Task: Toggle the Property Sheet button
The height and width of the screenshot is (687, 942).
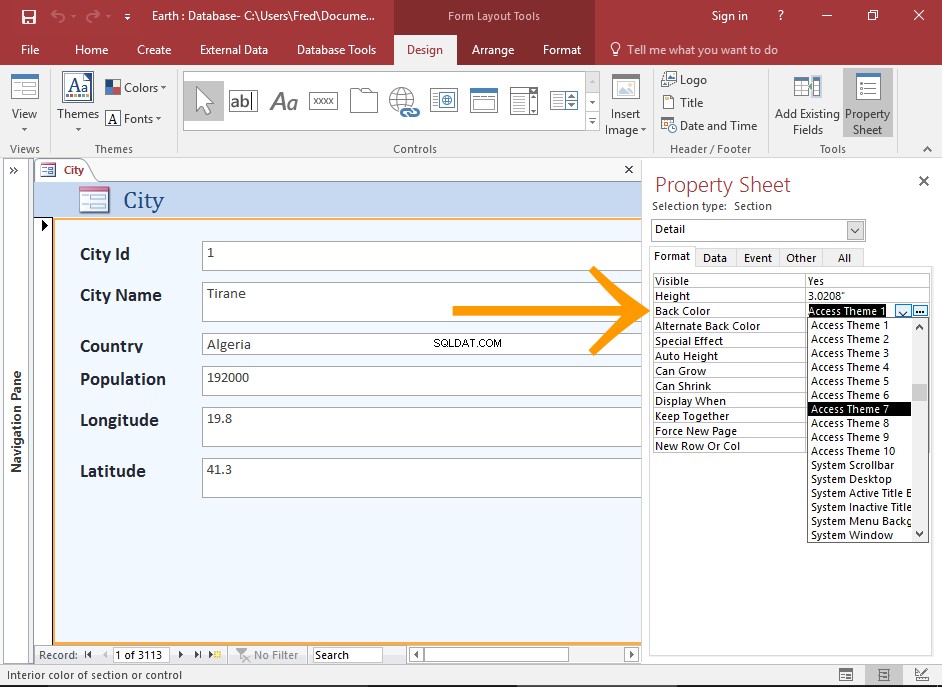Action: tap(867, 103)
